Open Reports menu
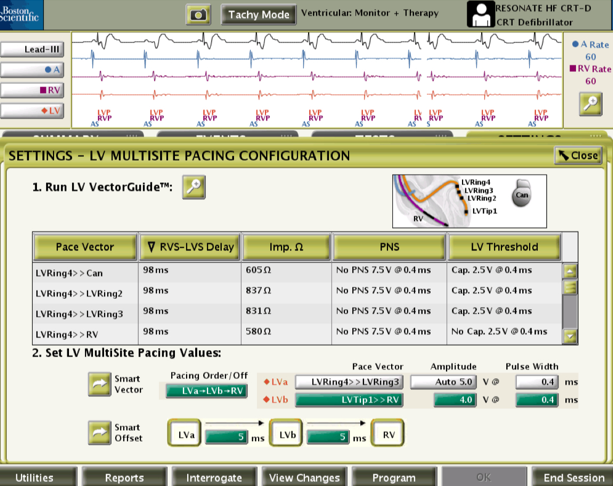 [x=124, y=477]
